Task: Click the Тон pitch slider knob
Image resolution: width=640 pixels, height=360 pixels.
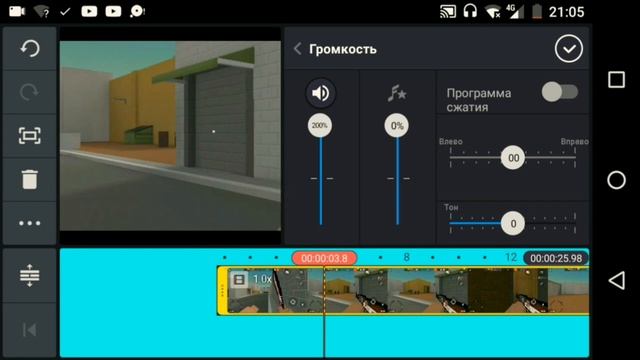Action: tap(513, 223)
